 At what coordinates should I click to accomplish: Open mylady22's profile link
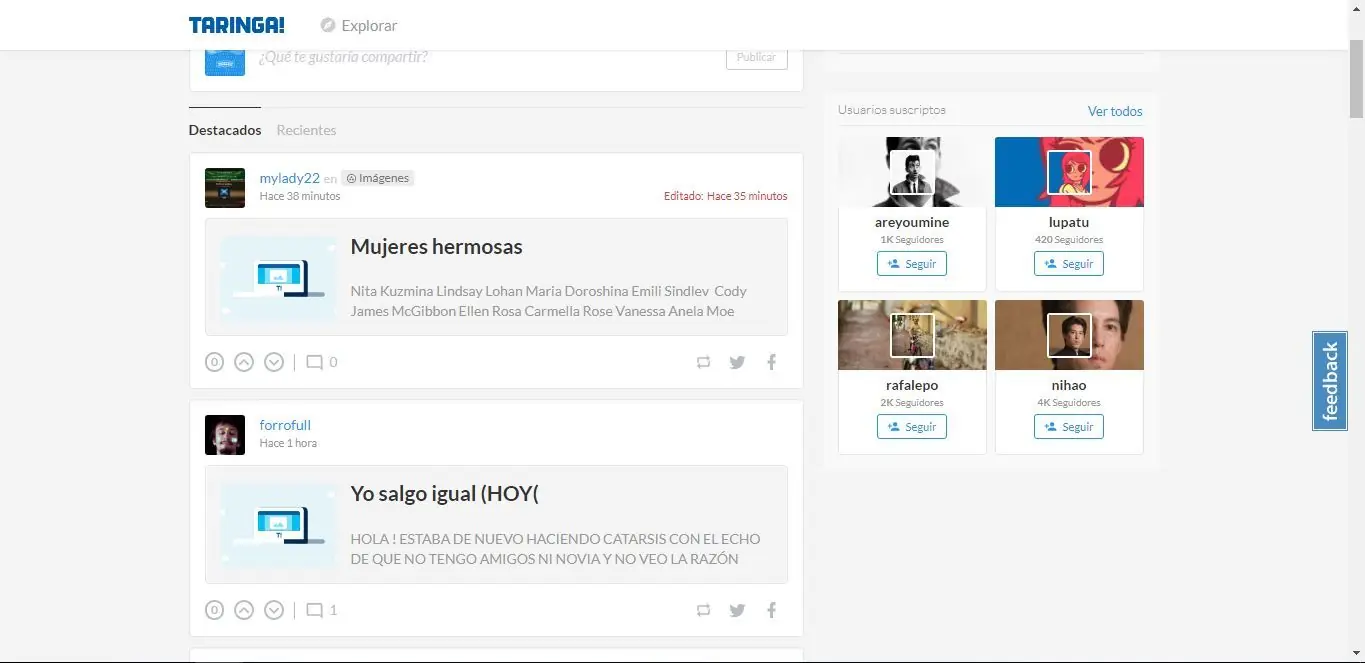(x=289, y=178)
